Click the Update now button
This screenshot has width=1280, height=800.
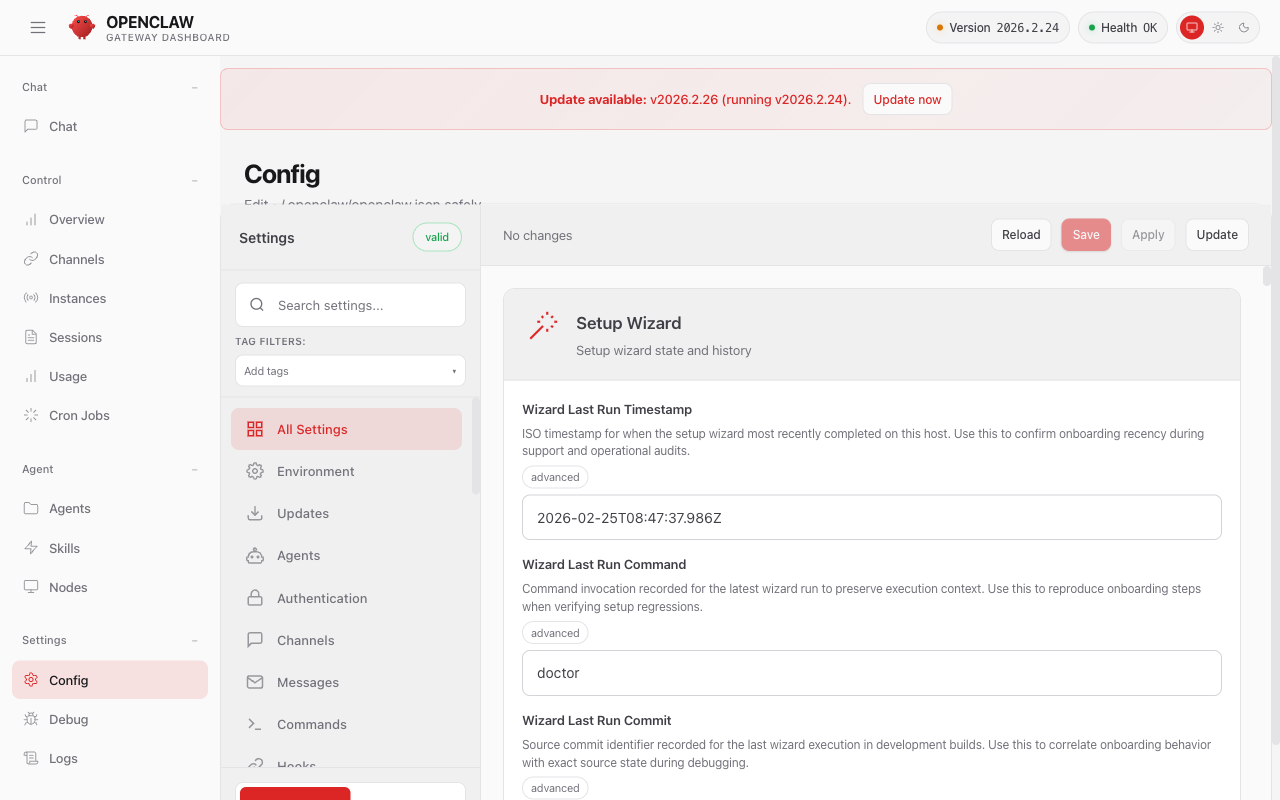click(907, 99)
